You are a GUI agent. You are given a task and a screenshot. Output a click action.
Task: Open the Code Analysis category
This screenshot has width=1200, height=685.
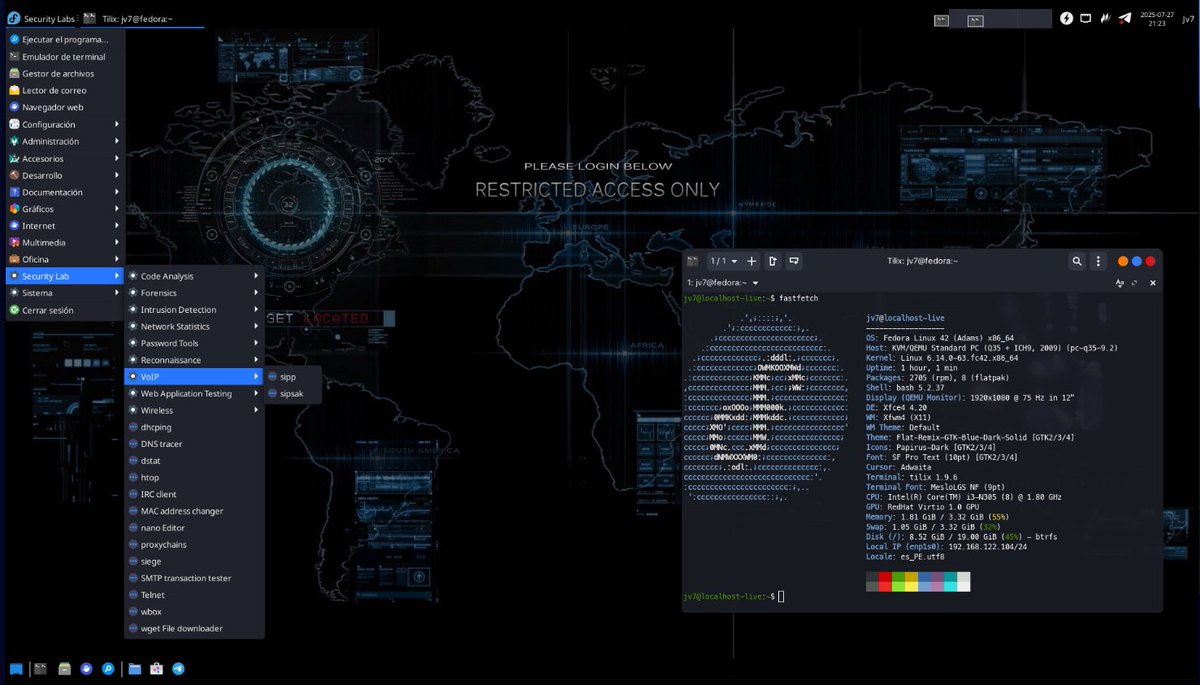tap(194, 276)
